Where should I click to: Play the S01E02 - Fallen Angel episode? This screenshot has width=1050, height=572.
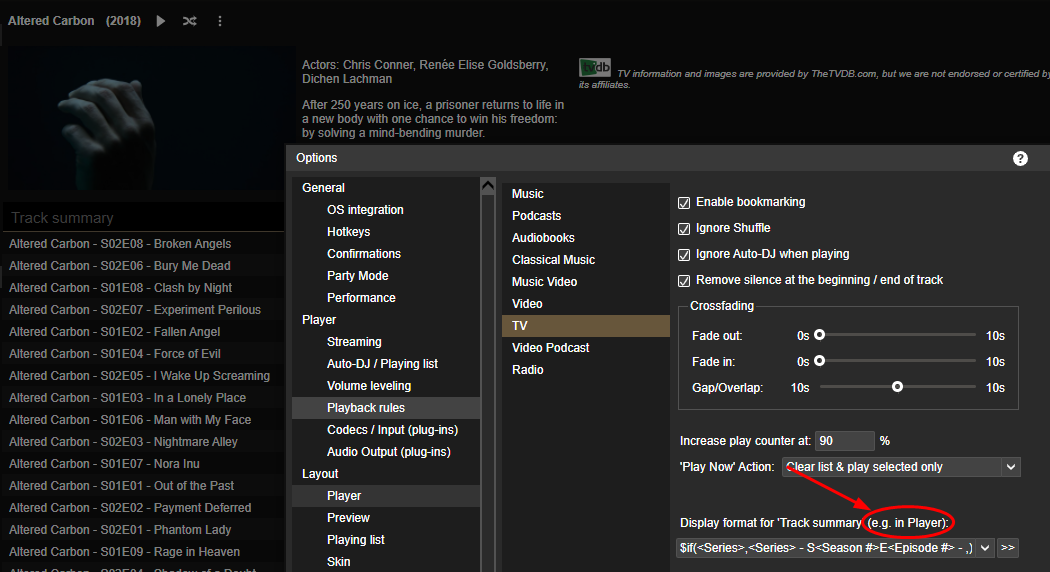pyautogui.click(x=115, y=332)
